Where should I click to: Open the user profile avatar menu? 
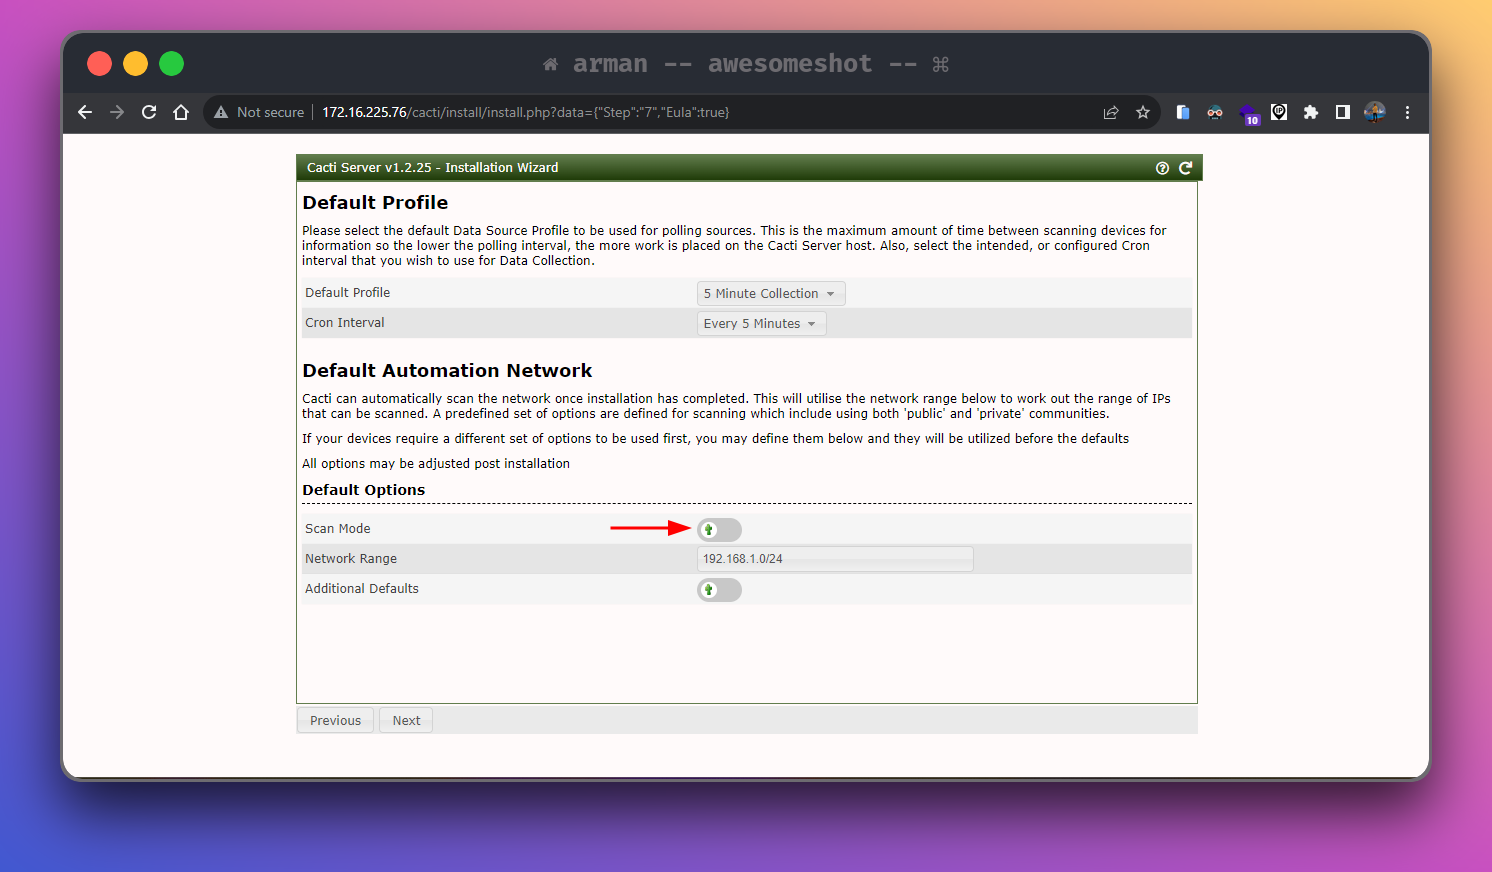1375,112
